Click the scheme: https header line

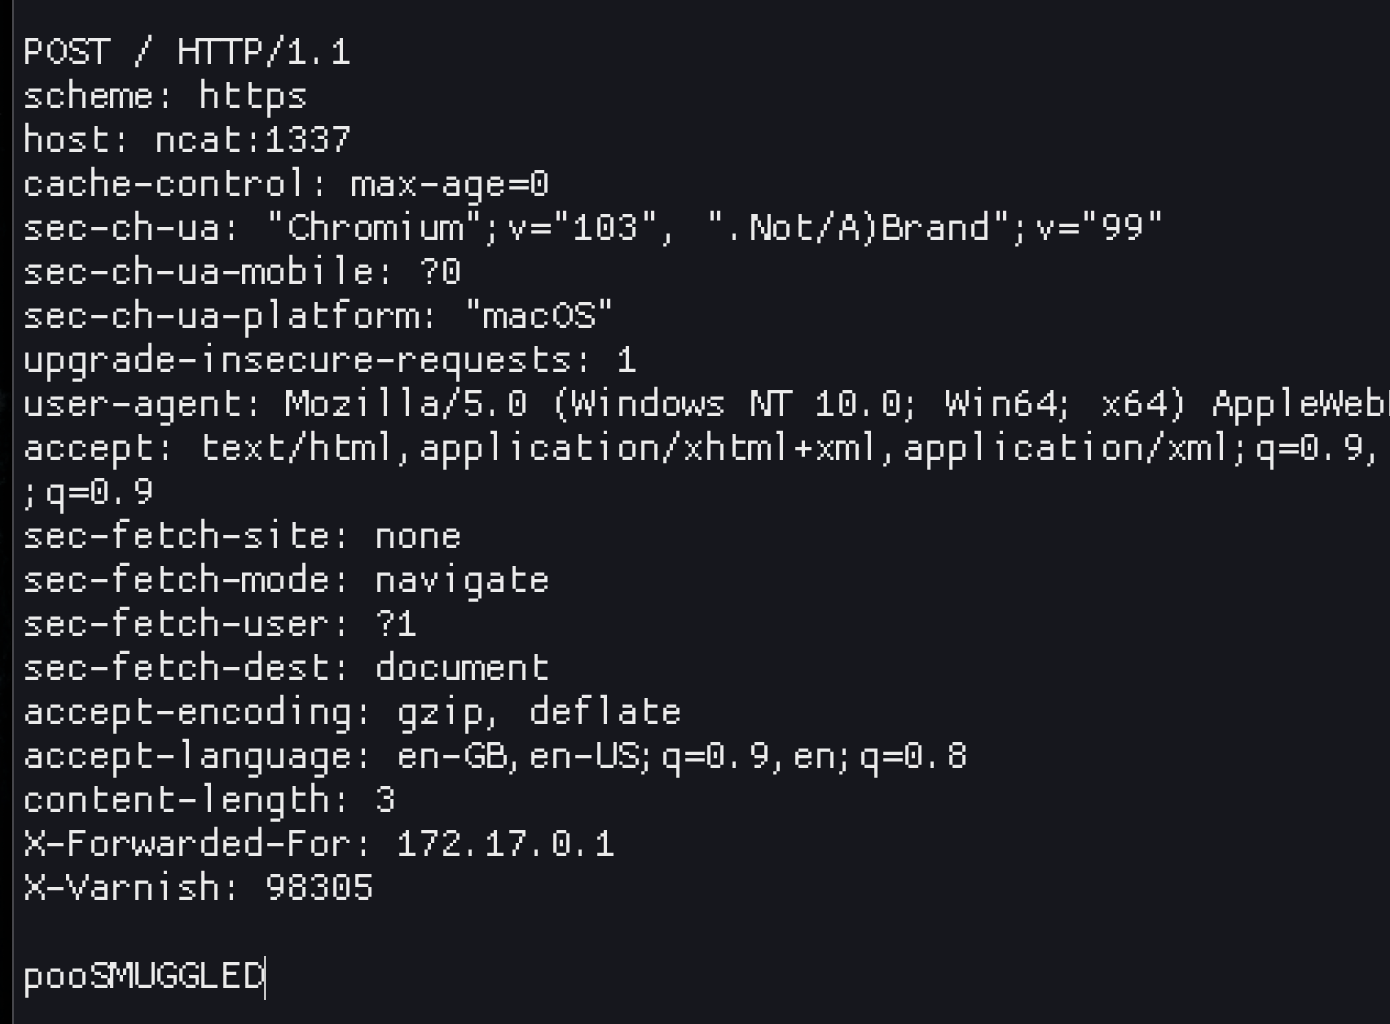(165, 96)
